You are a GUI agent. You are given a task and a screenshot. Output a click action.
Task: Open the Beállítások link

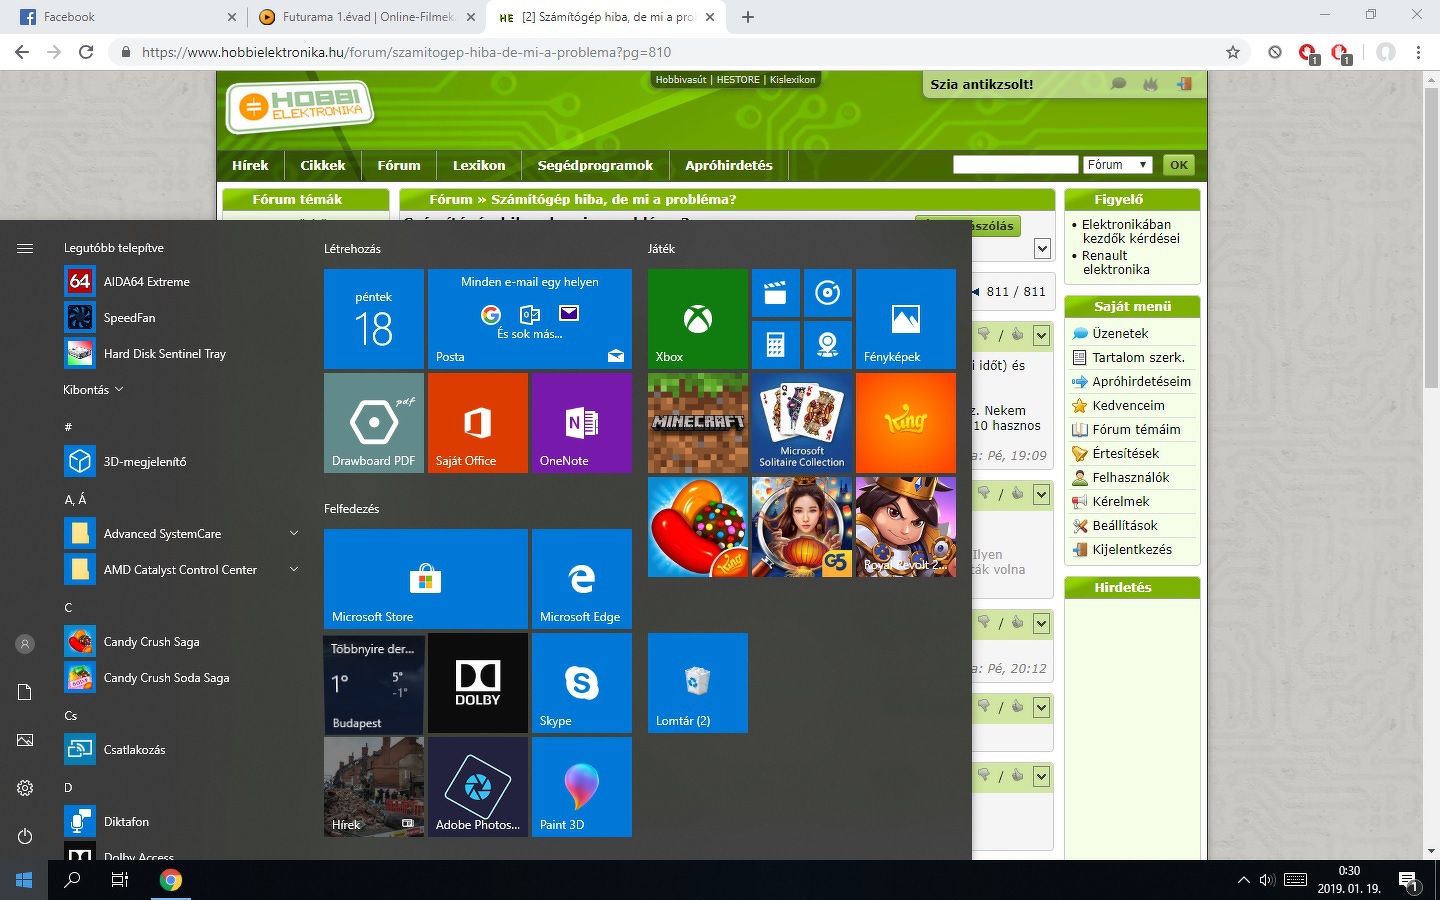(x=1125, y=526)
